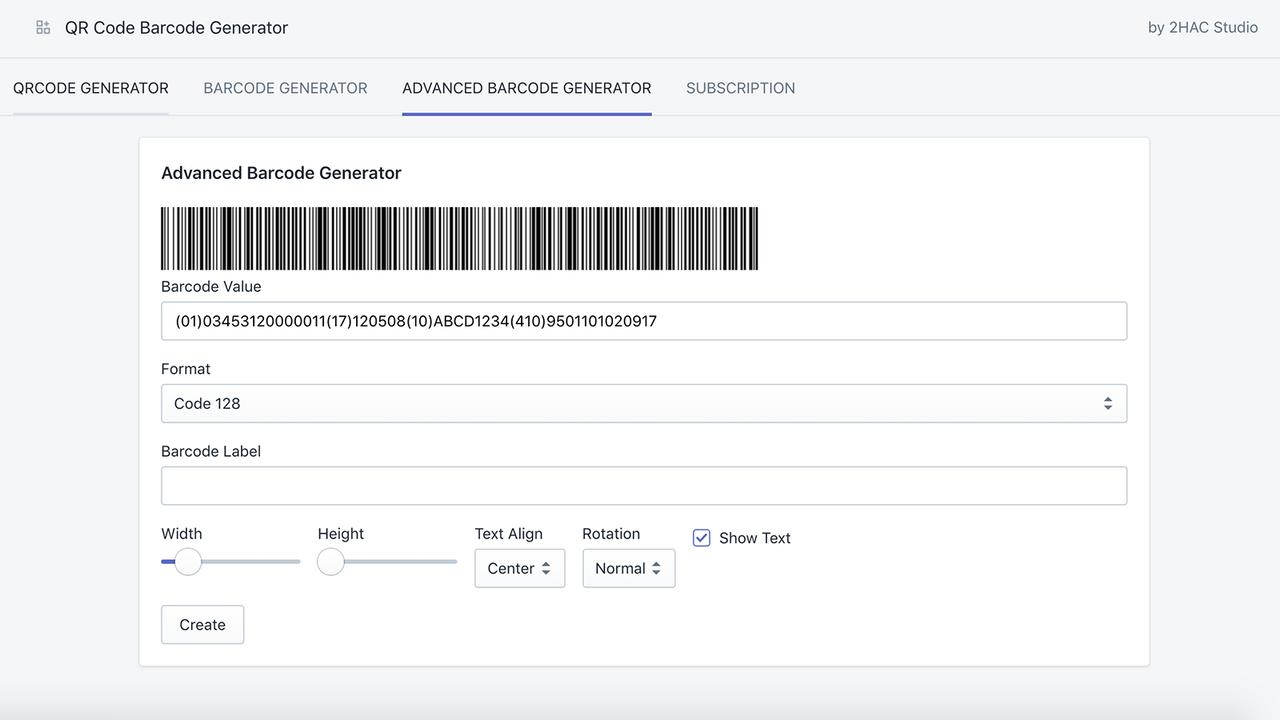Click the generated barcode image
This screenshot has width=1280, height=720.
click(x=460, y=238)
